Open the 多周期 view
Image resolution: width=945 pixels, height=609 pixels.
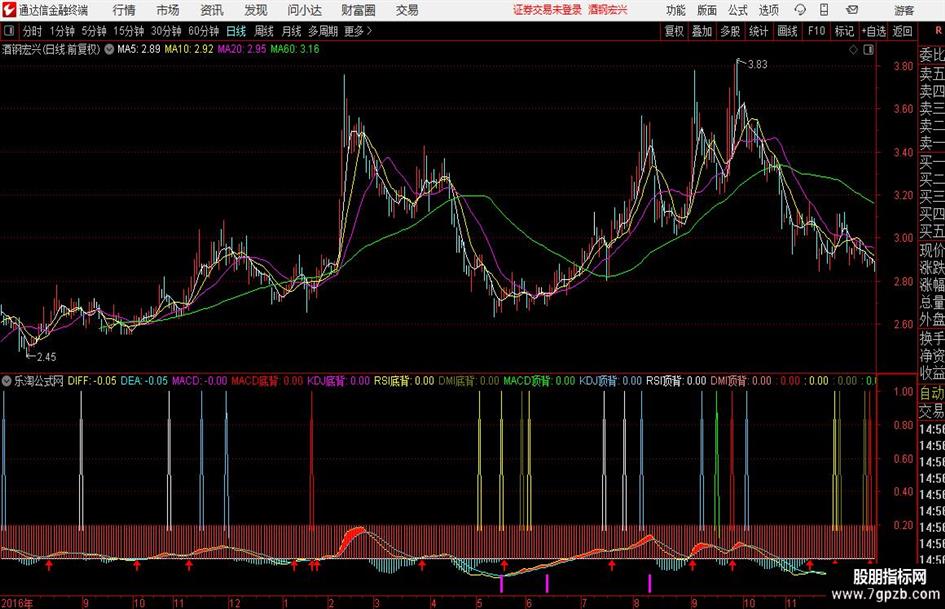323,31
